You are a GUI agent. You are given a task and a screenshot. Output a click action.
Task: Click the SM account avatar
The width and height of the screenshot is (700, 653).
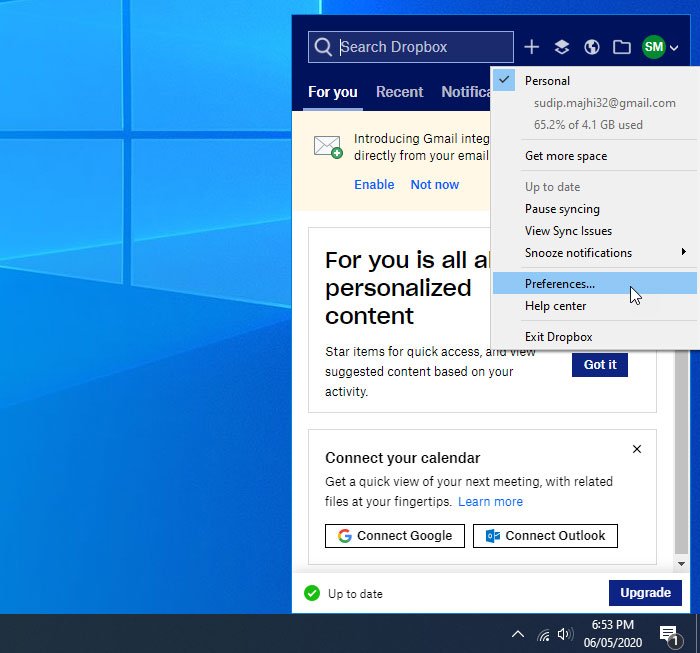click(x=653, y=47)
